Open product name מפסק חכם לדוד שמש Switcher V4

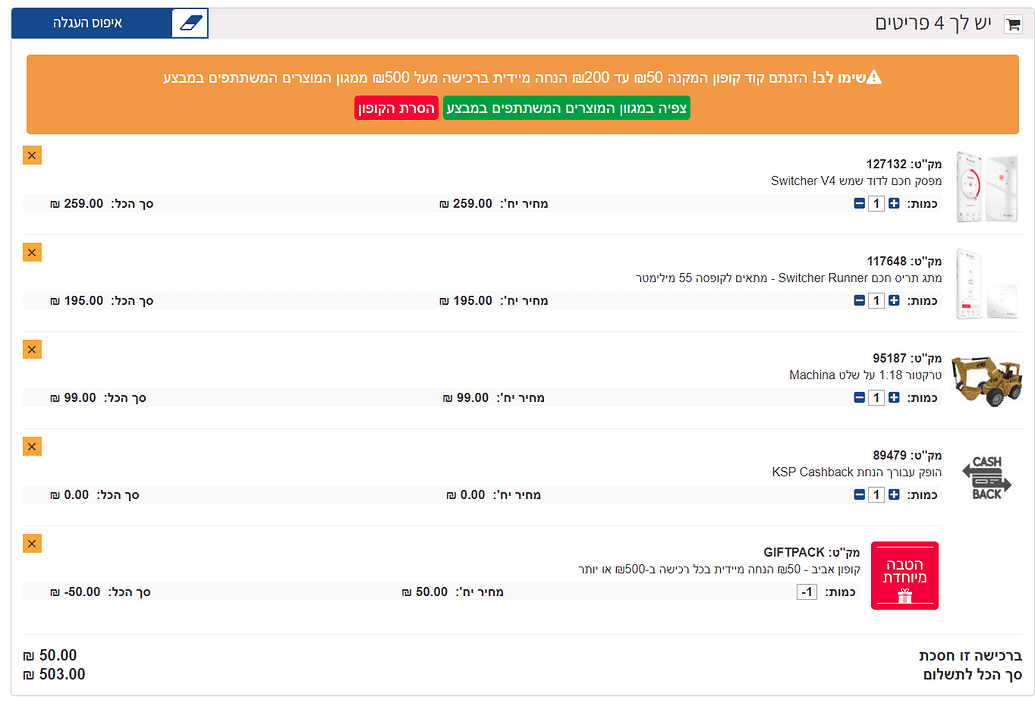856,181
